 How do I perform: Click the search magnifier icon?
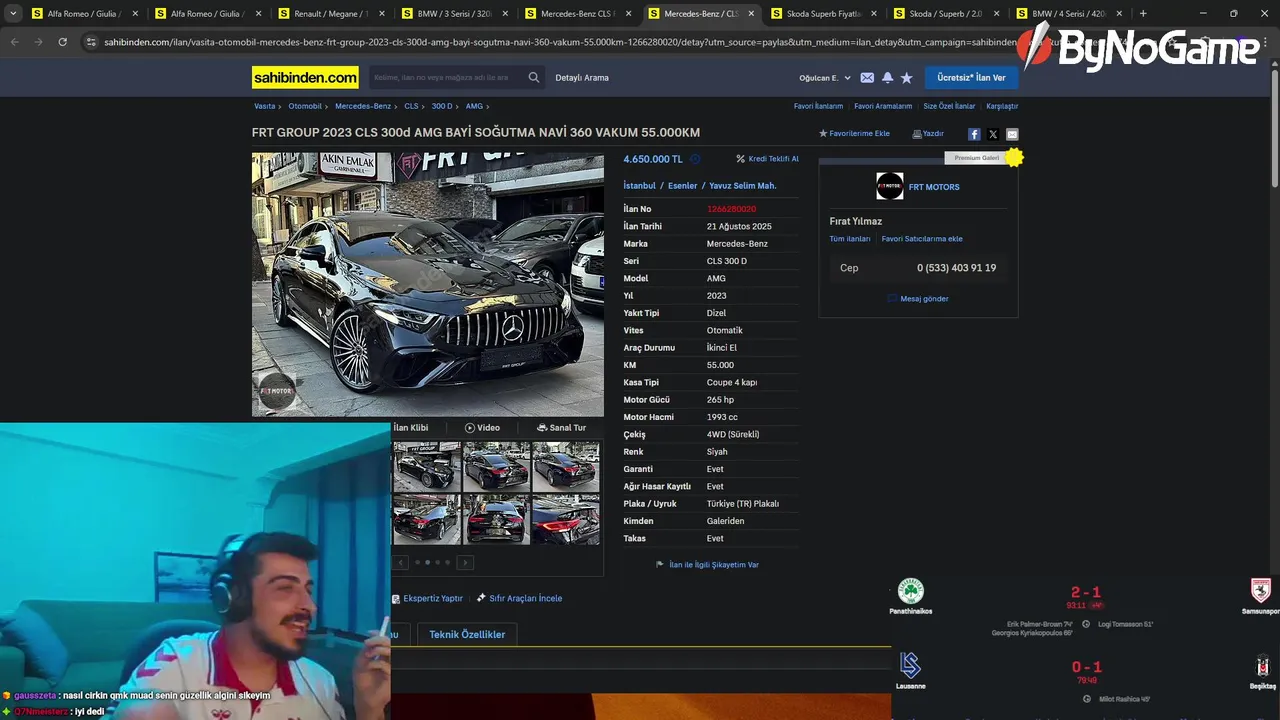[x=534, y=77]
